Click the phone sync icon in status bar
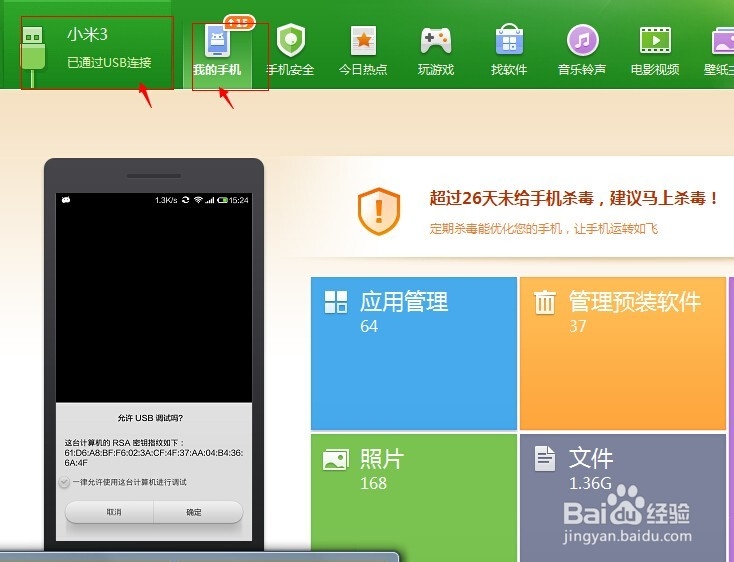This screenshot has width=734, height=562. click(x=186, y=200)
